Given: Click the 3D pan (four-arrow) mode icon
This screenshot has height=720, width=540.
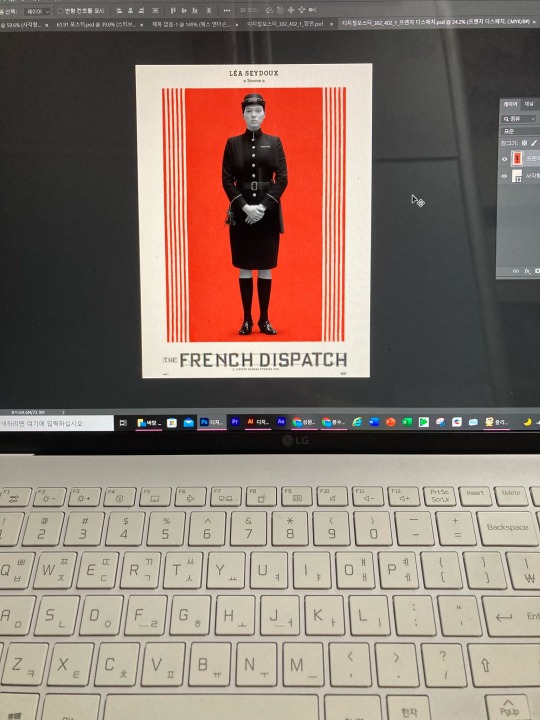Looking at the screenshot, I should pyautogui.click(x=291, y=10).
